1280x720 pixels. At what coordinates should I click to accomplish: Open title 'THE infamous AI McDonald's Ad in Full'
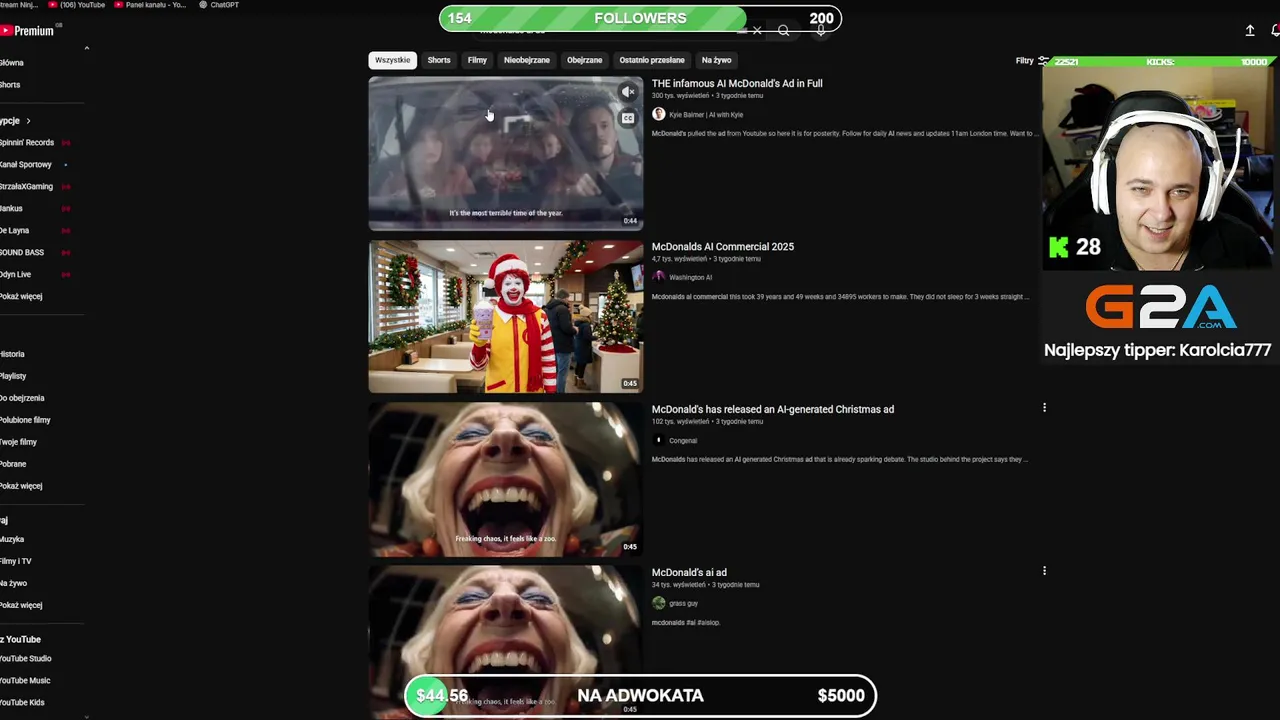[737, 84]
